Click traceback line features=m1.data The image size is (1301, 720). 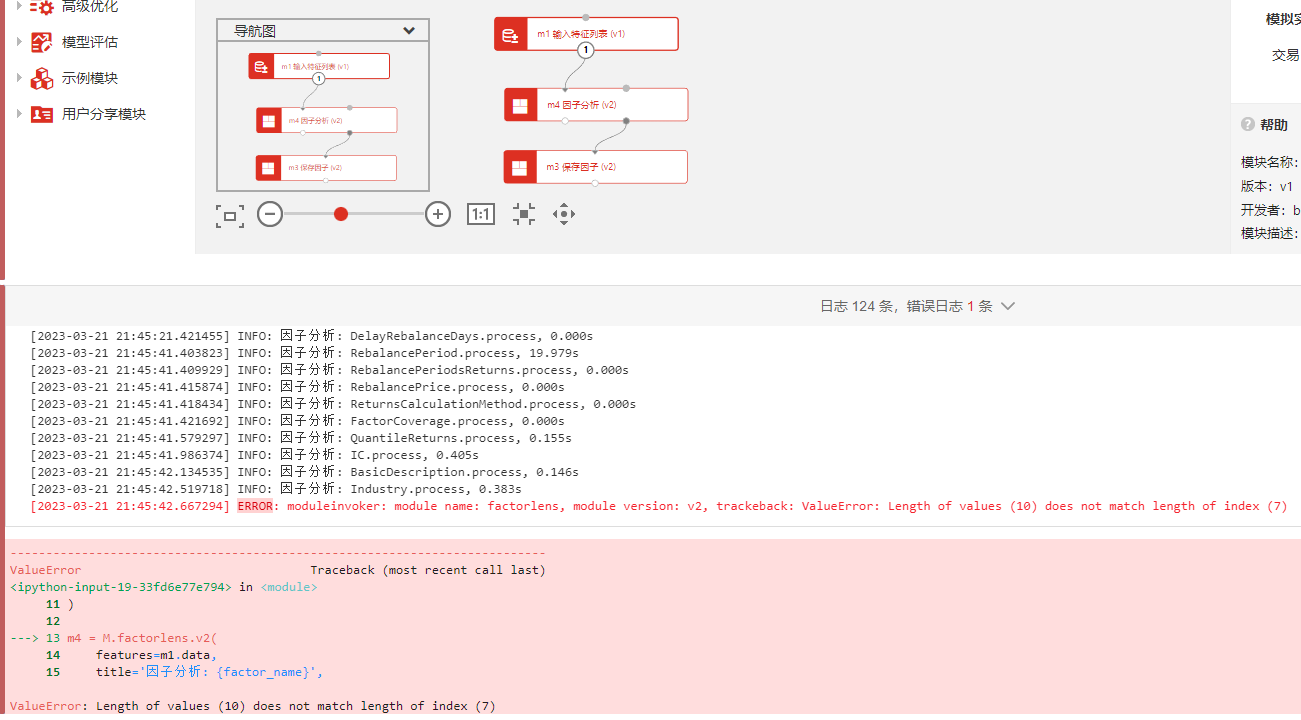(156, 655)
